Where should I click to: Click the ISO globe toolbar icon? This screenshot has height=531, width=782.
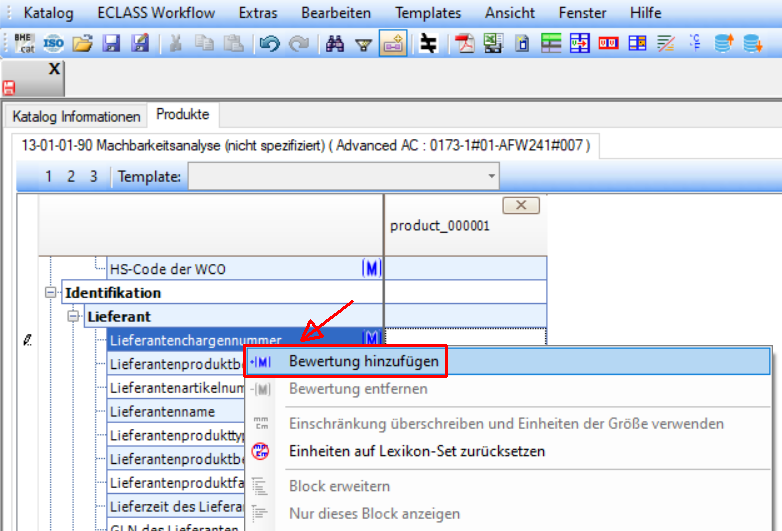click(53, 43)
